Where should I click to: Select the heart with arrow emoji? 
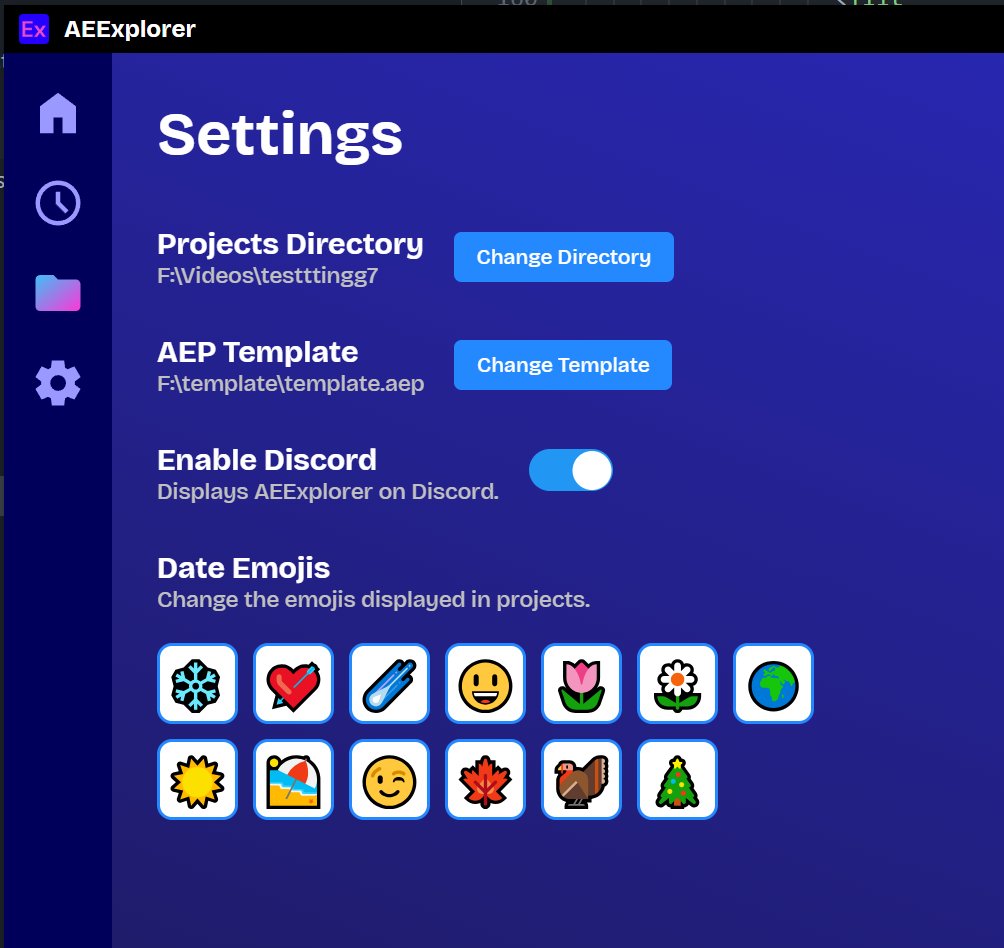293,684
